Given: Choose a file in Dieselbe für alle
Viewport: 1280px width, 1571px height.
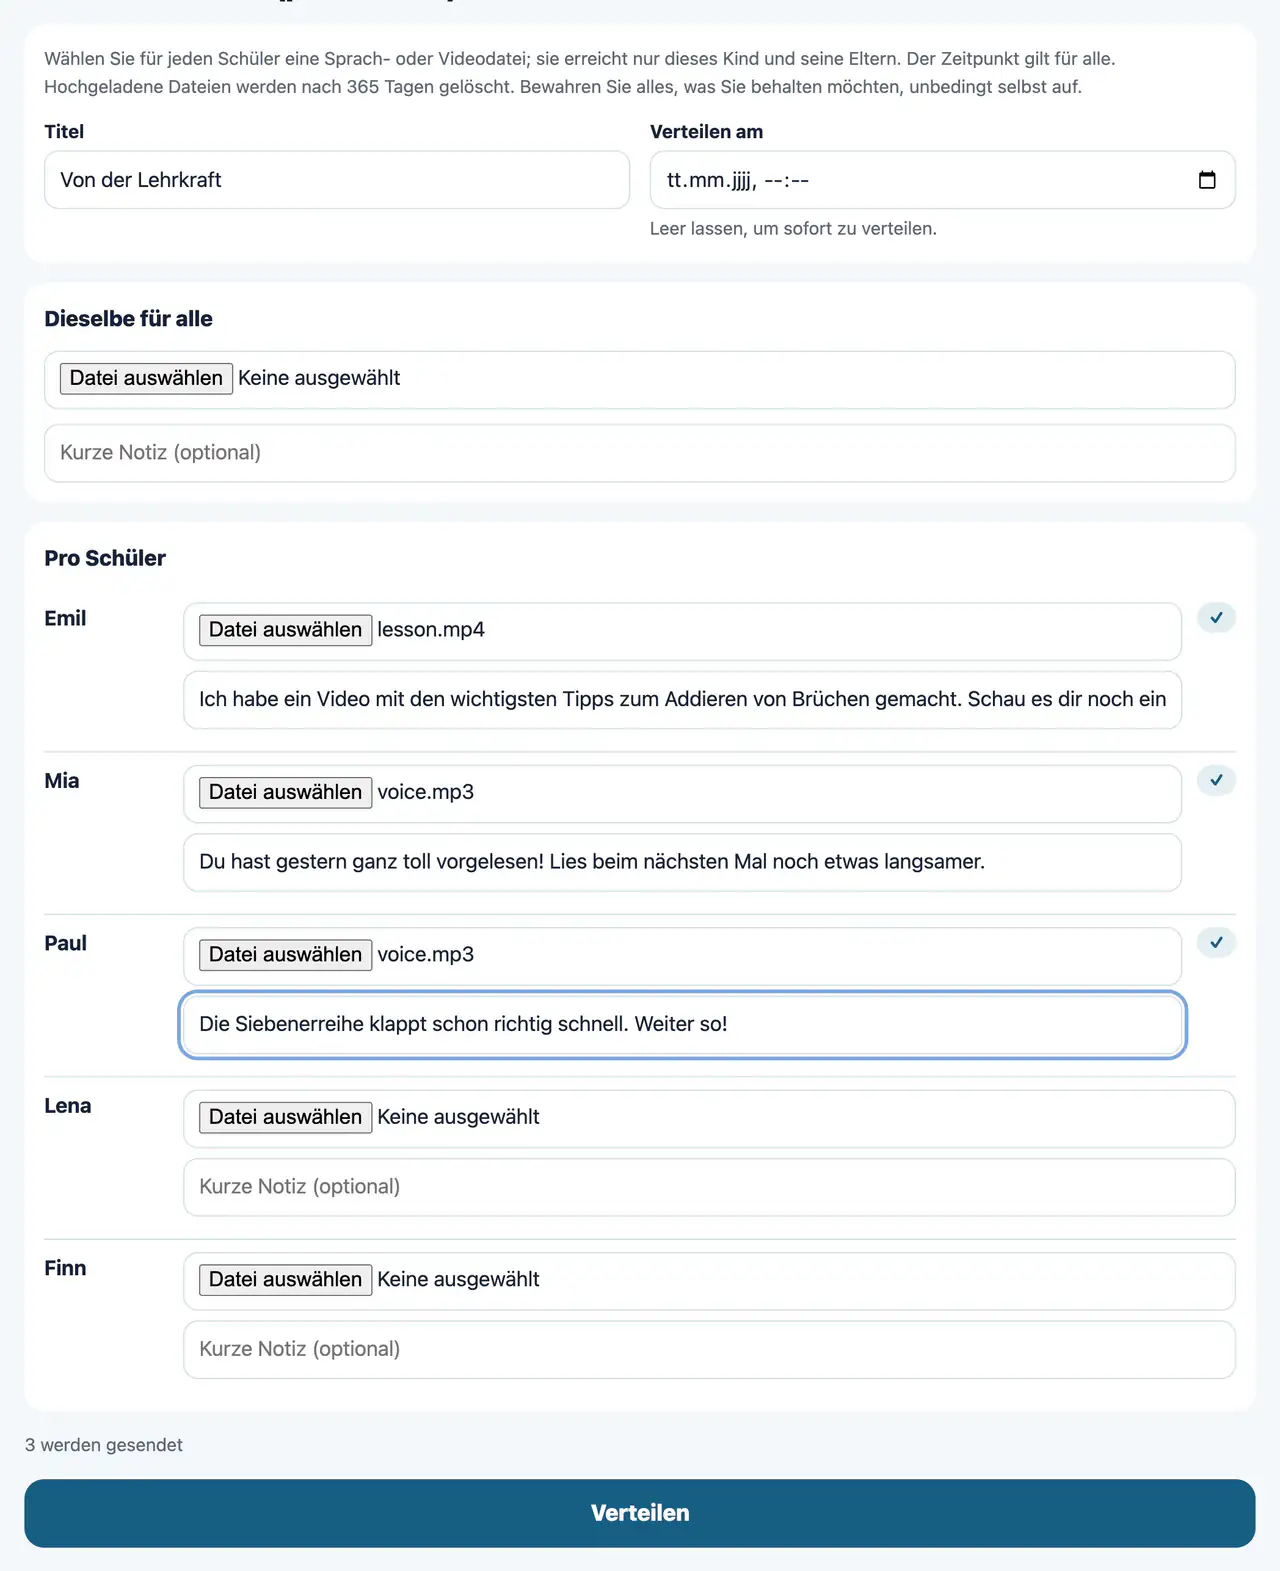Looking at the screenshot, I should [x=146, y=378].
